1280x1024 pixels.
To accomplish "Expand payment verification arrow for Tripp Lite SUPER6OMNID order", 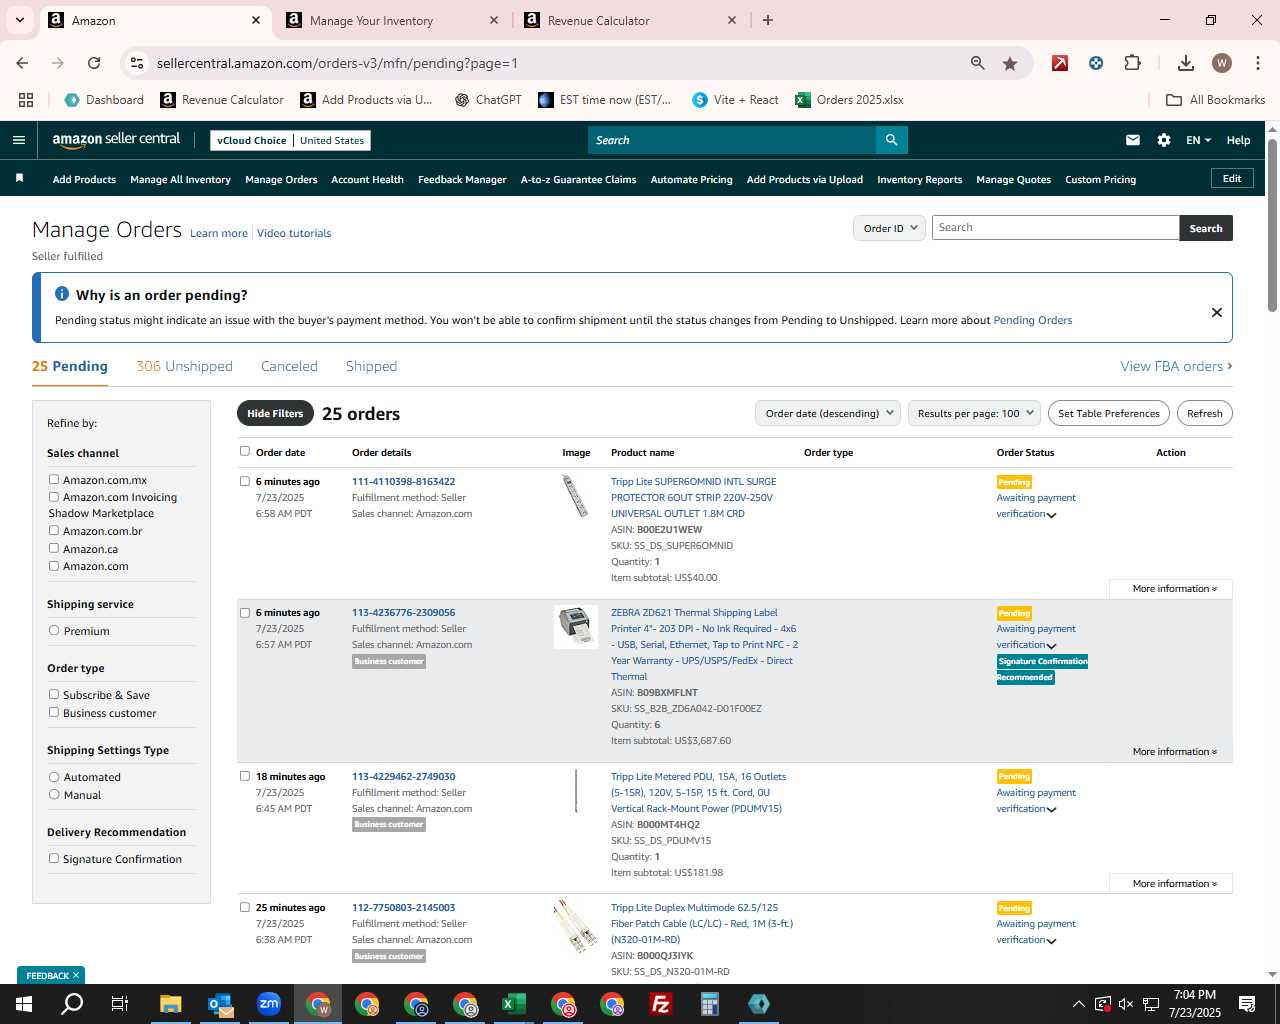I will pos(1051,515).
